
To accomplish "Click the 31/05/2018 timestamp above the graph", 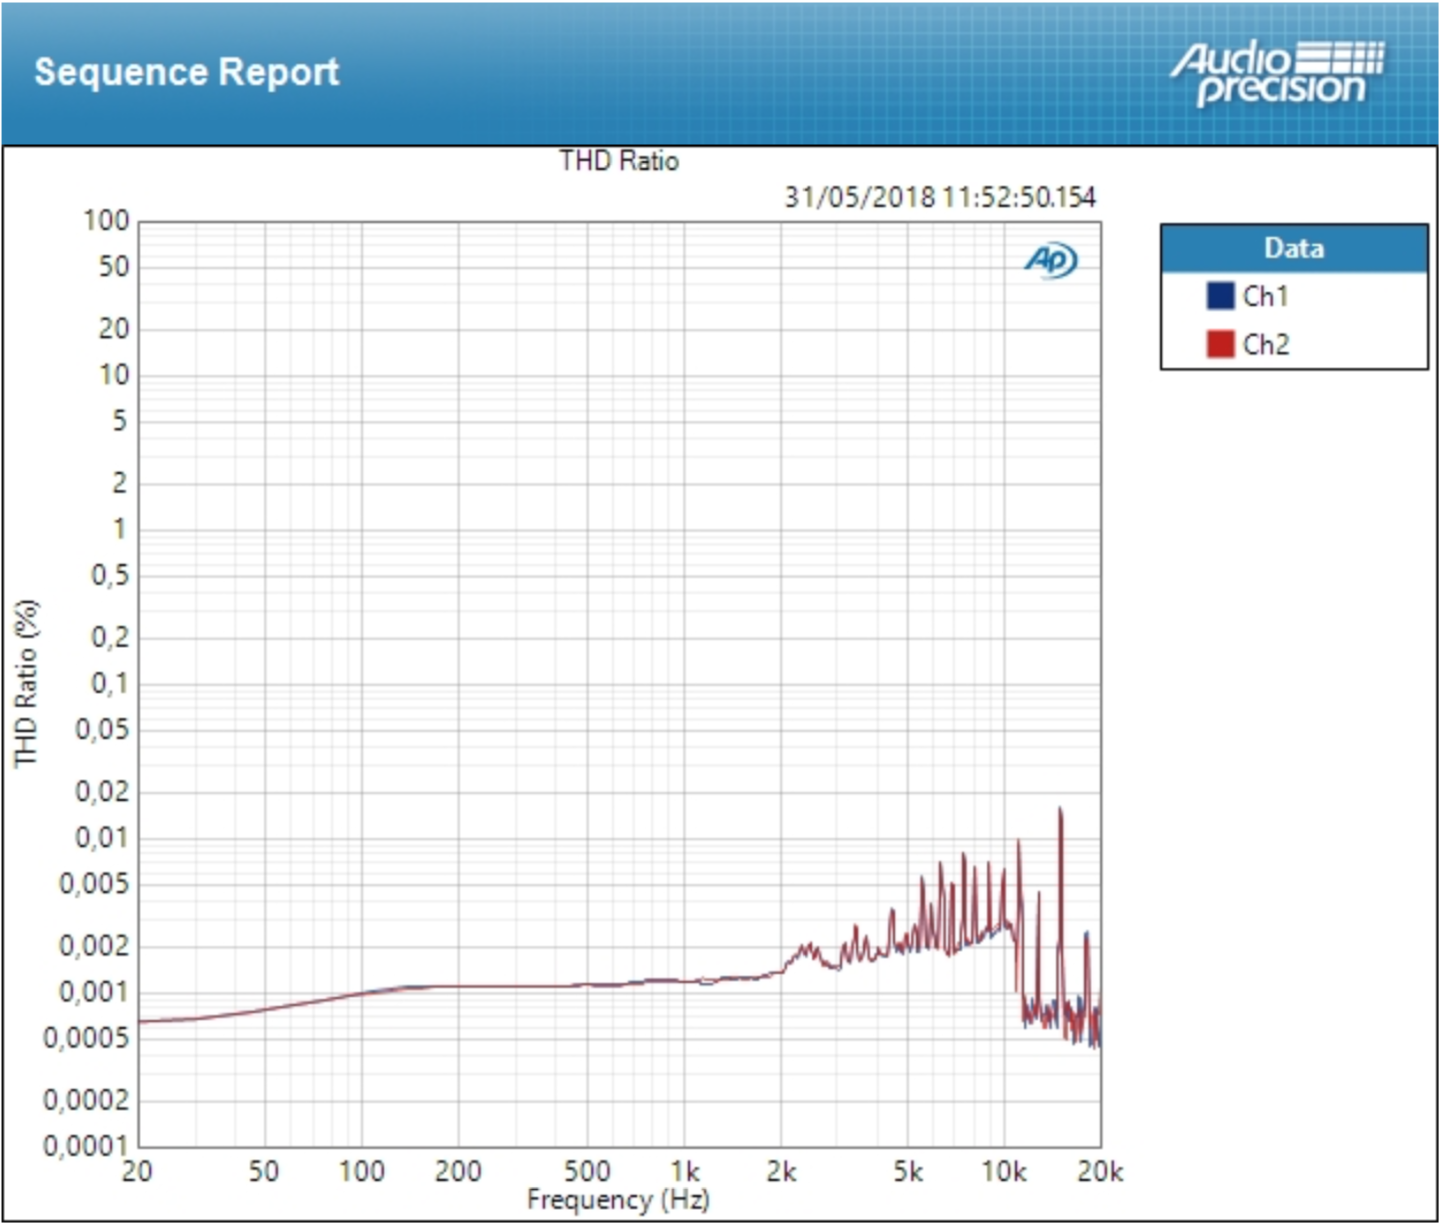I will pos(939,196).
